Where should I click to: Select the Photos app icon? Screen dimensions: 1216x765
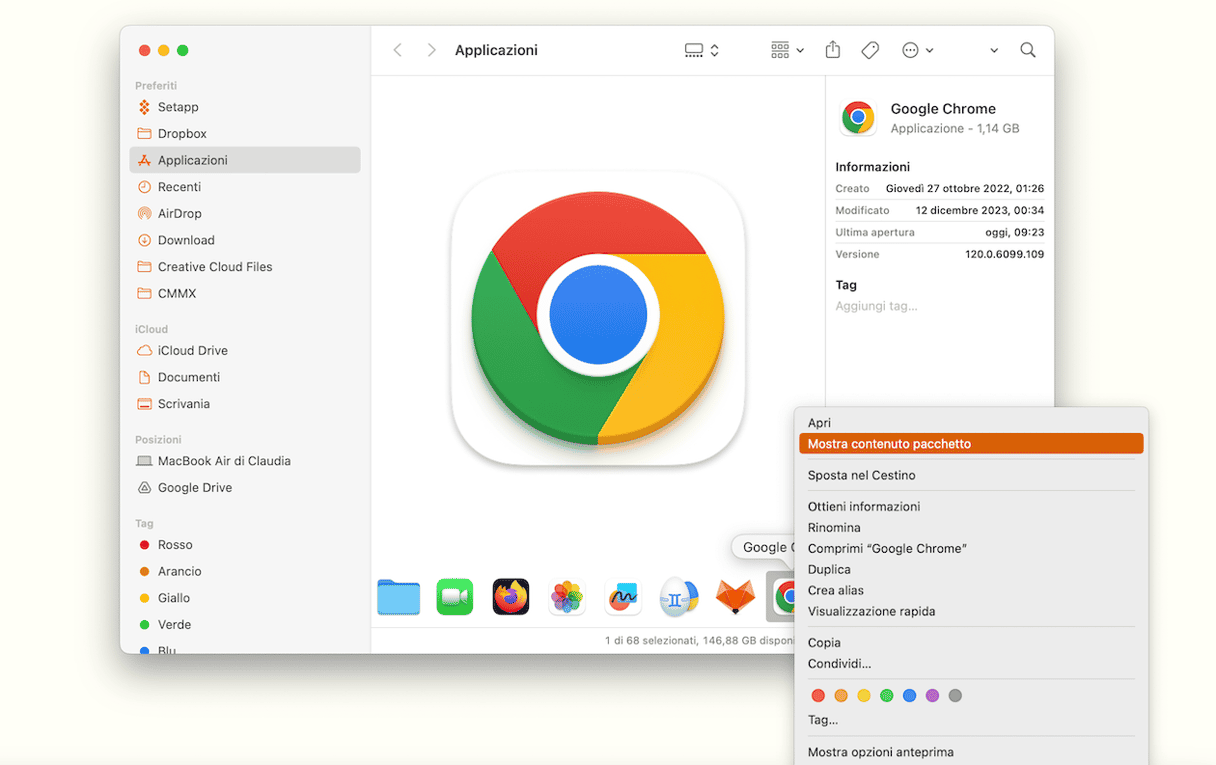point(567,597)
